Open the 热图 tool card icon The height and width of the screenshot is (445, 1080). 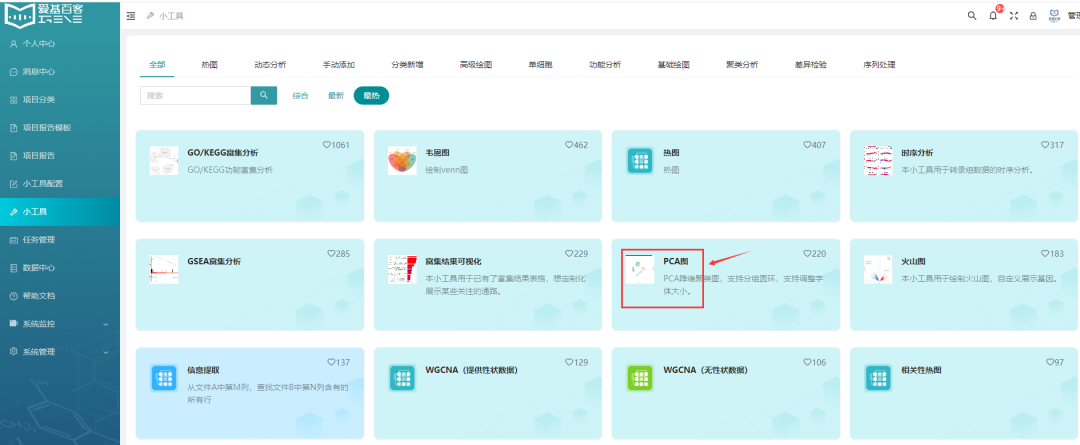(640, 161)
